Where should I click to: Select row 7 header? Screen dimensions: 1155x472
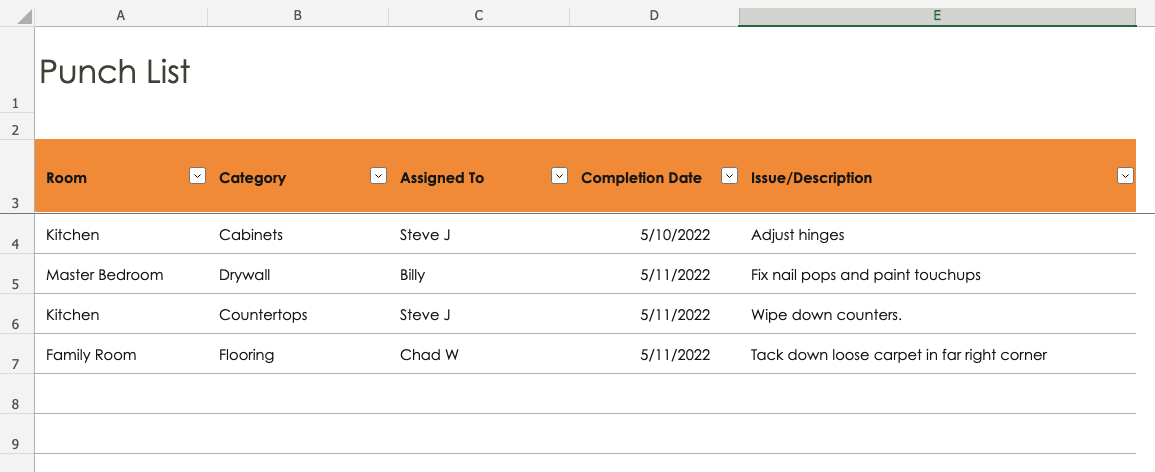point(16,353)
